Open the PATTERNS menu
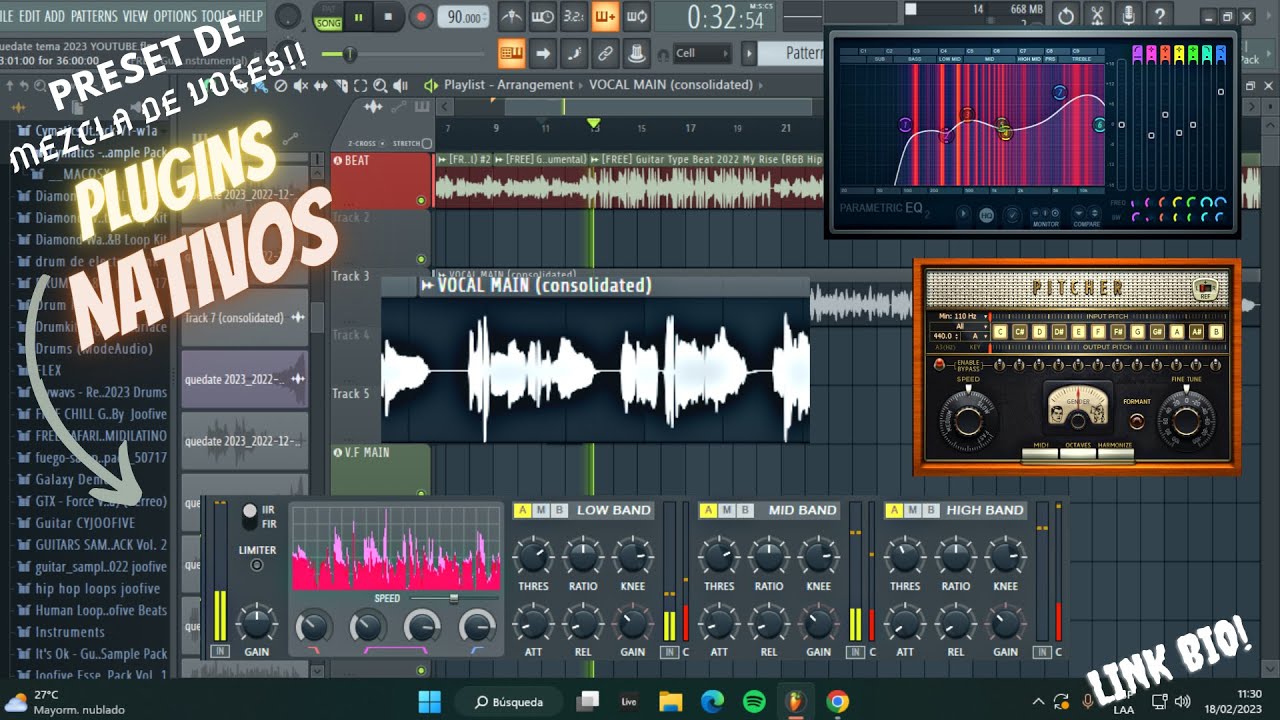The image size is (1280, 720). coord(94,16)
